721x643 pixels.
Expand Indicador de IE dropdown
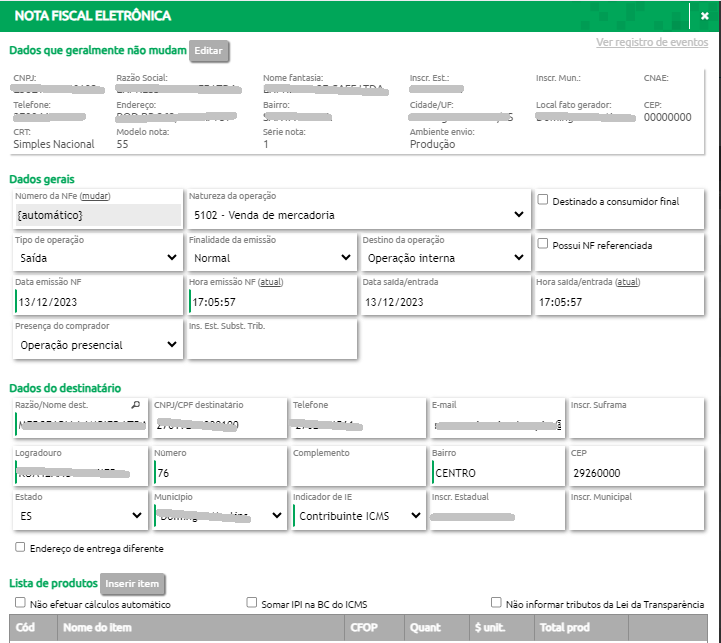[358, 516]
